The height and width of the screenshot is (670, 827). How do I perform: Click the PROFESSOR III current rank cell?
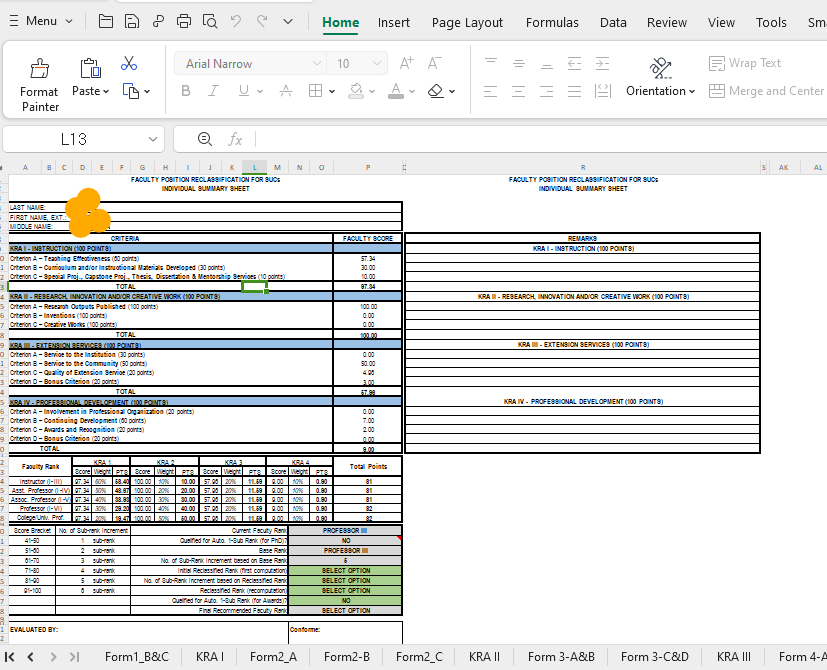point(345,531)
